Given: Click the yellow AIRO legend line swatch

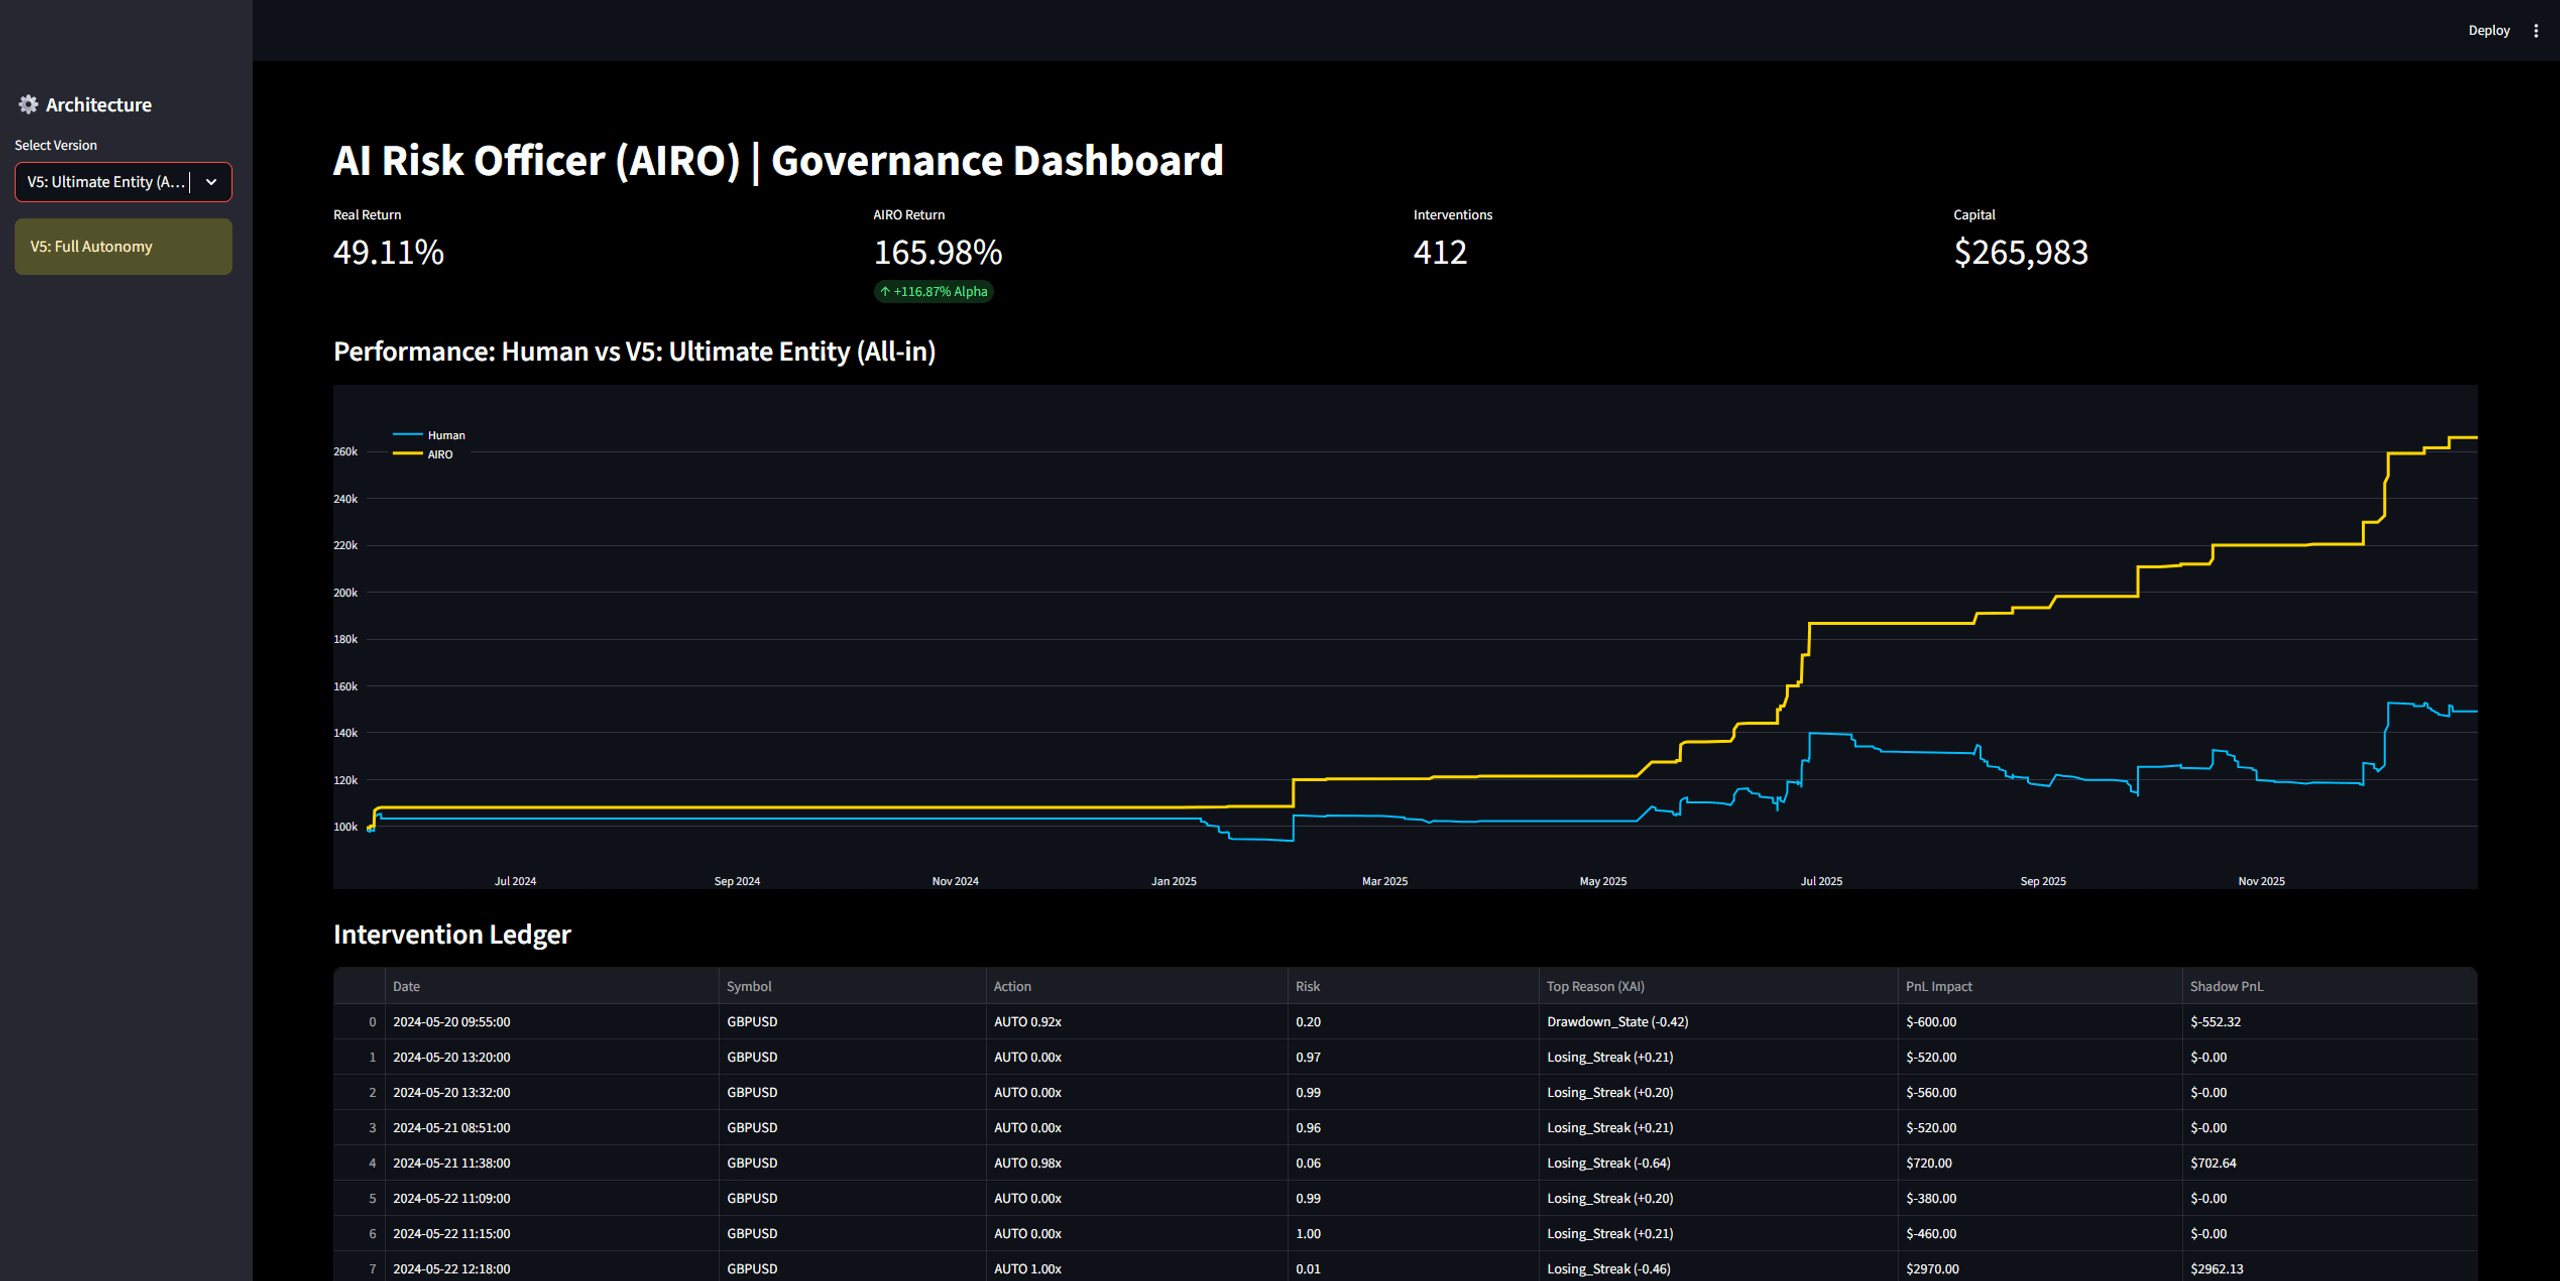Looking at the screenshot, I should pos(407,454).
